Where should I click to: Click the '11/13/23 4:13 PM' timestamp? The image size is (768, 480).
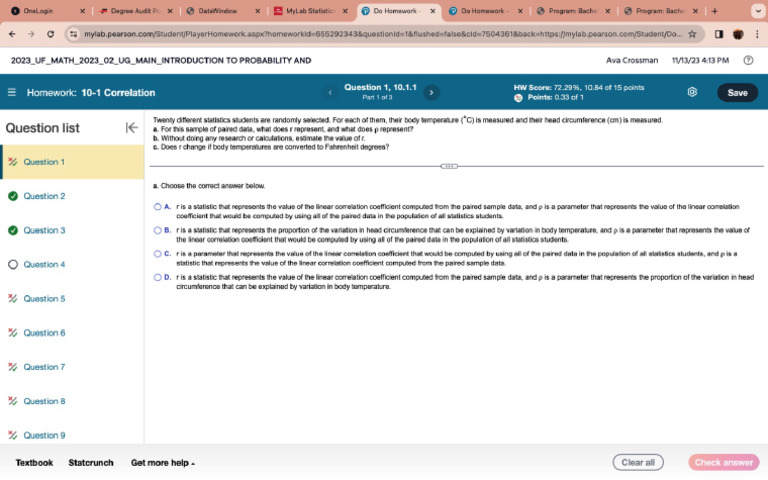700,60
